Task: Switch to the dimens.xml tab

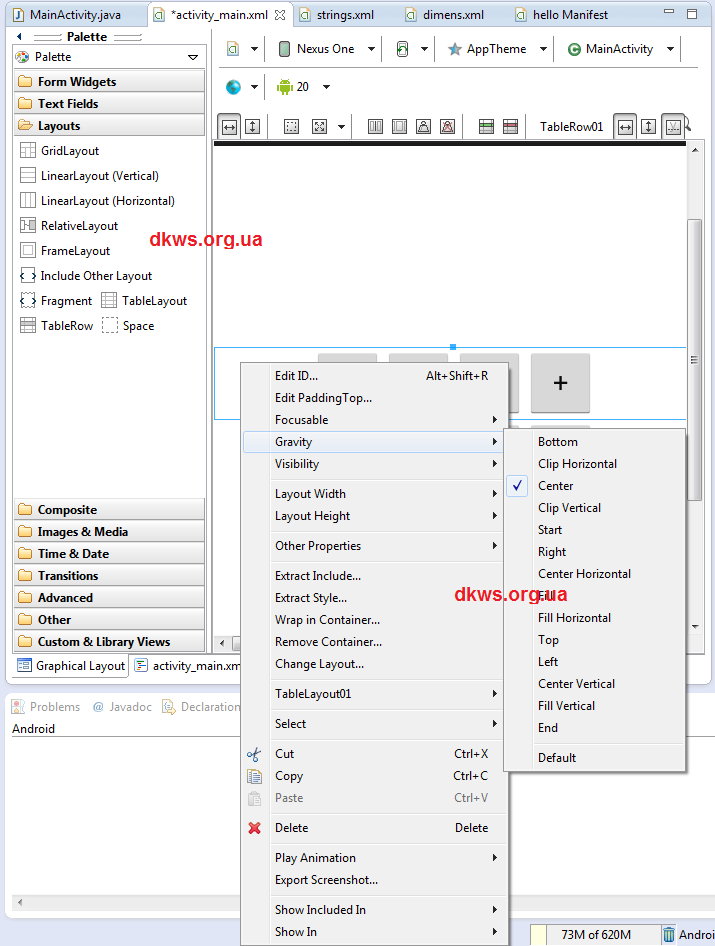Action: pyautogui.click(x=445, y=15)
